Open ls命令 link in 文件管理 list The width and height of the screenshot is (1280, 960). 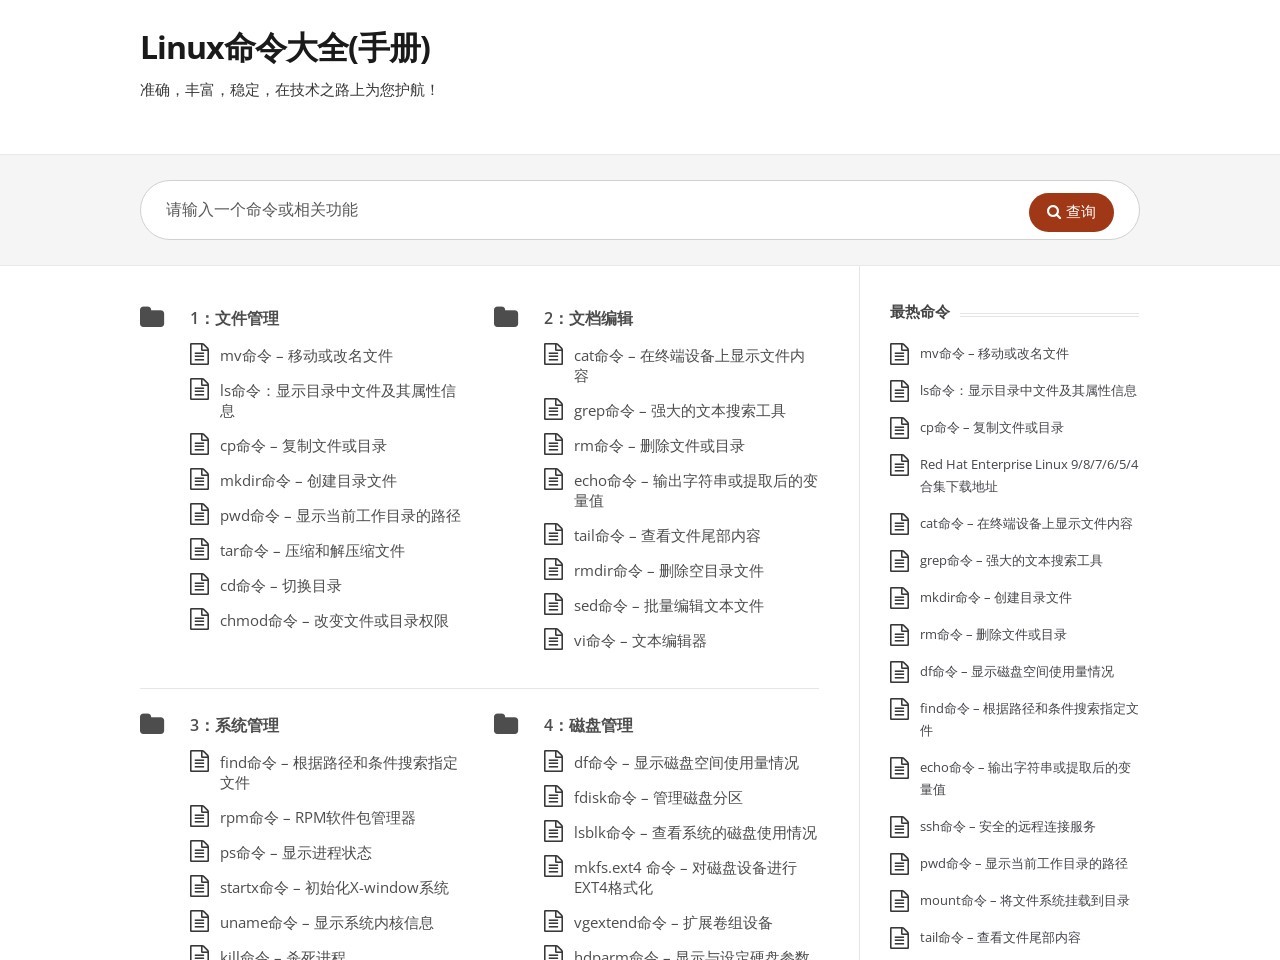point(338,401)
